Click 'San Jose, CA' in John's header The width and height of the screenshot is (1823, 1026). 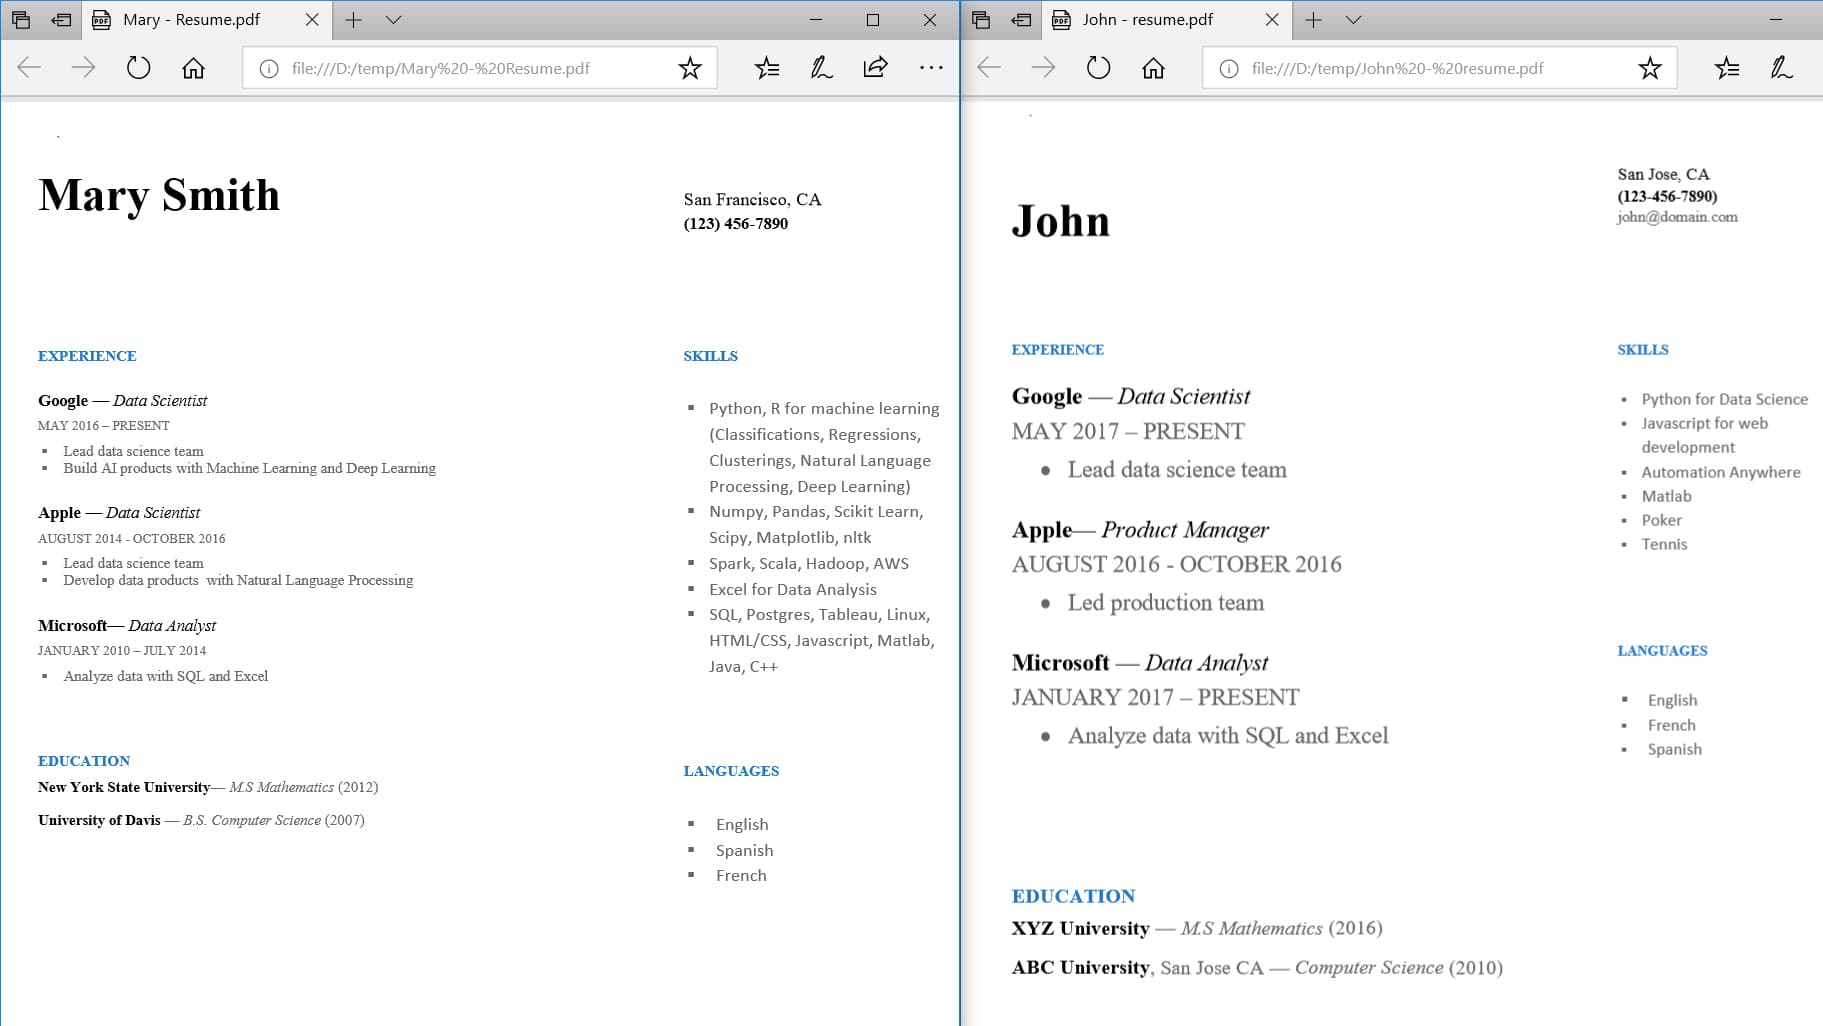(x=1663, y=174)
